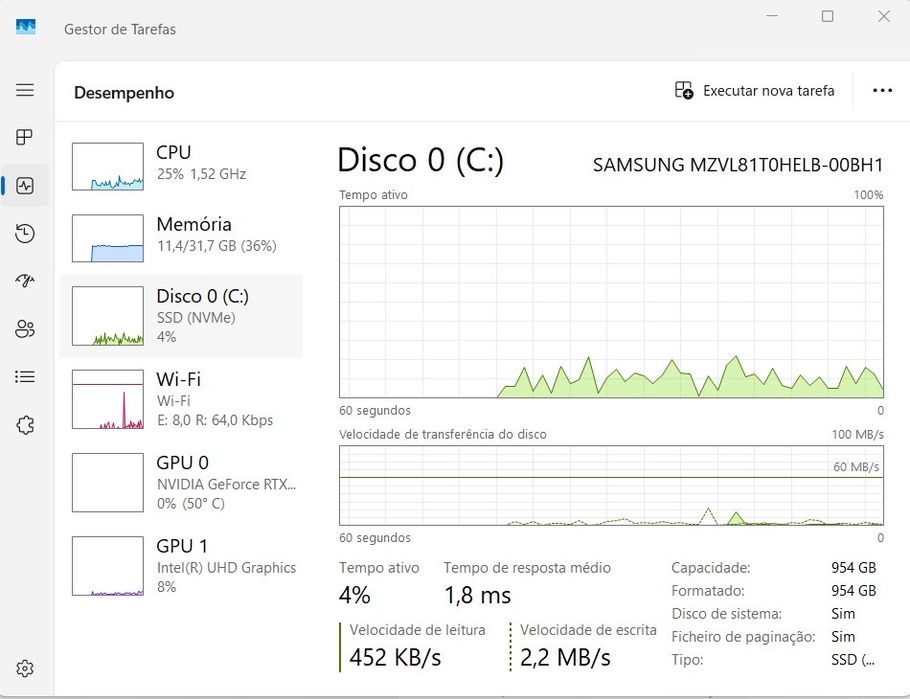910x699 pixels.
Task: Open Settings gear icon
Action: pos(25,668)
